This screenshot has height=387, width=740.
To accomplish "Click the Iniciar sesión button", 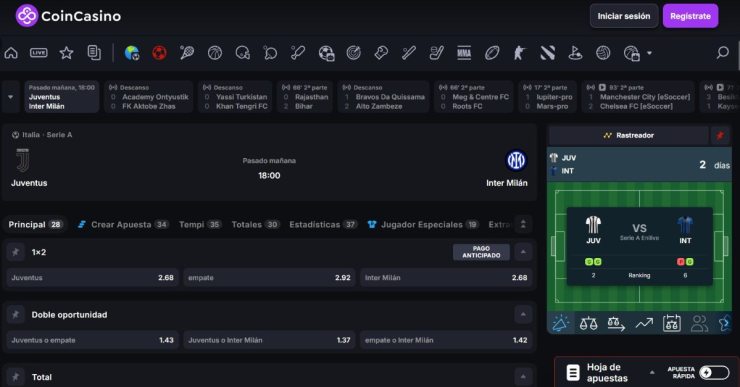I will pyautogui.click(x=624, y=16).
